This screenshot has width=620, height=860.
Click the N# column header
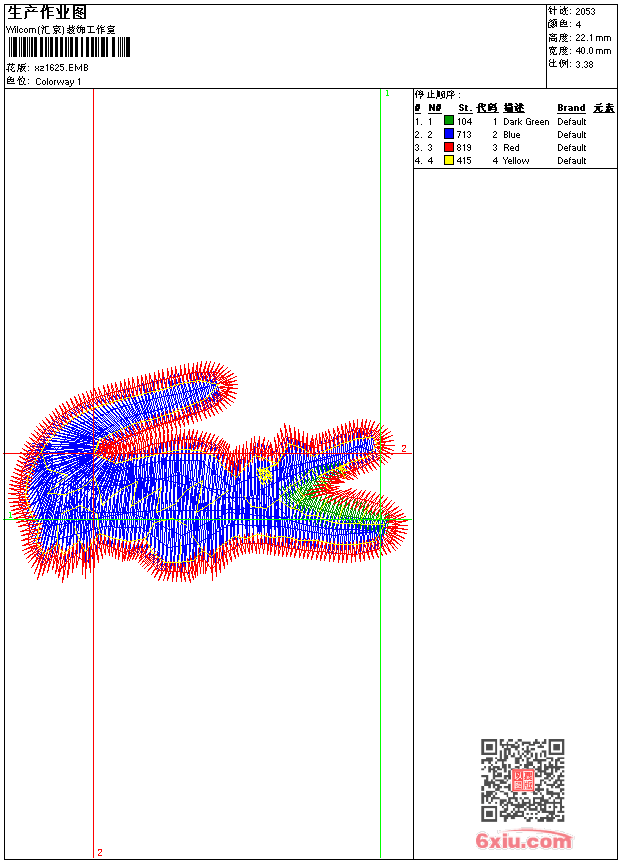click(435, 108)
